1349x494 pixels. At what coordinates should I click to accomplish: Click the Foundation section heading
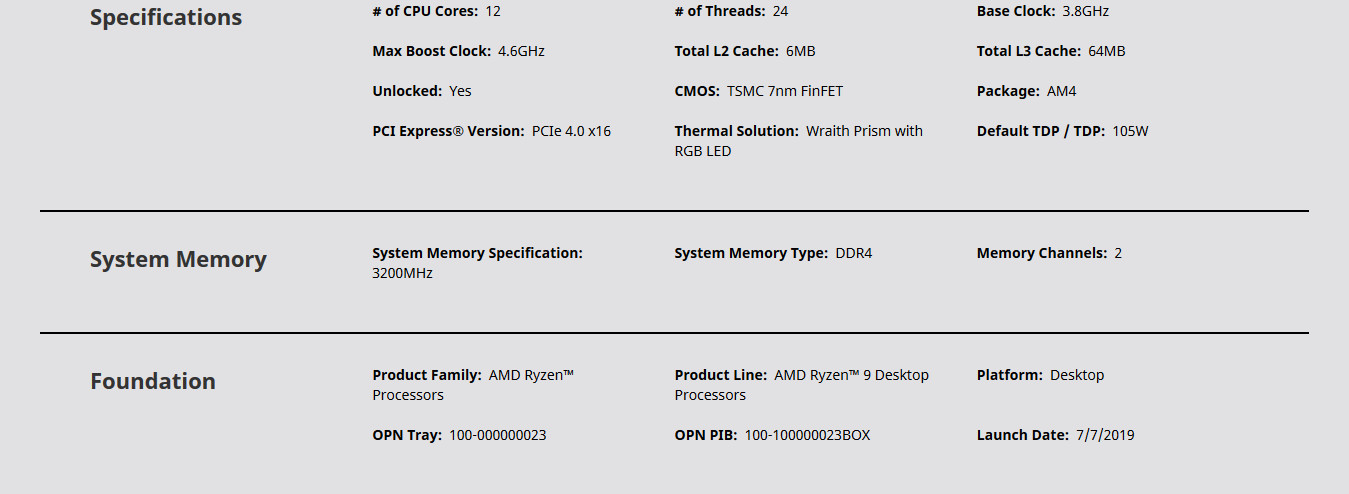153,382
